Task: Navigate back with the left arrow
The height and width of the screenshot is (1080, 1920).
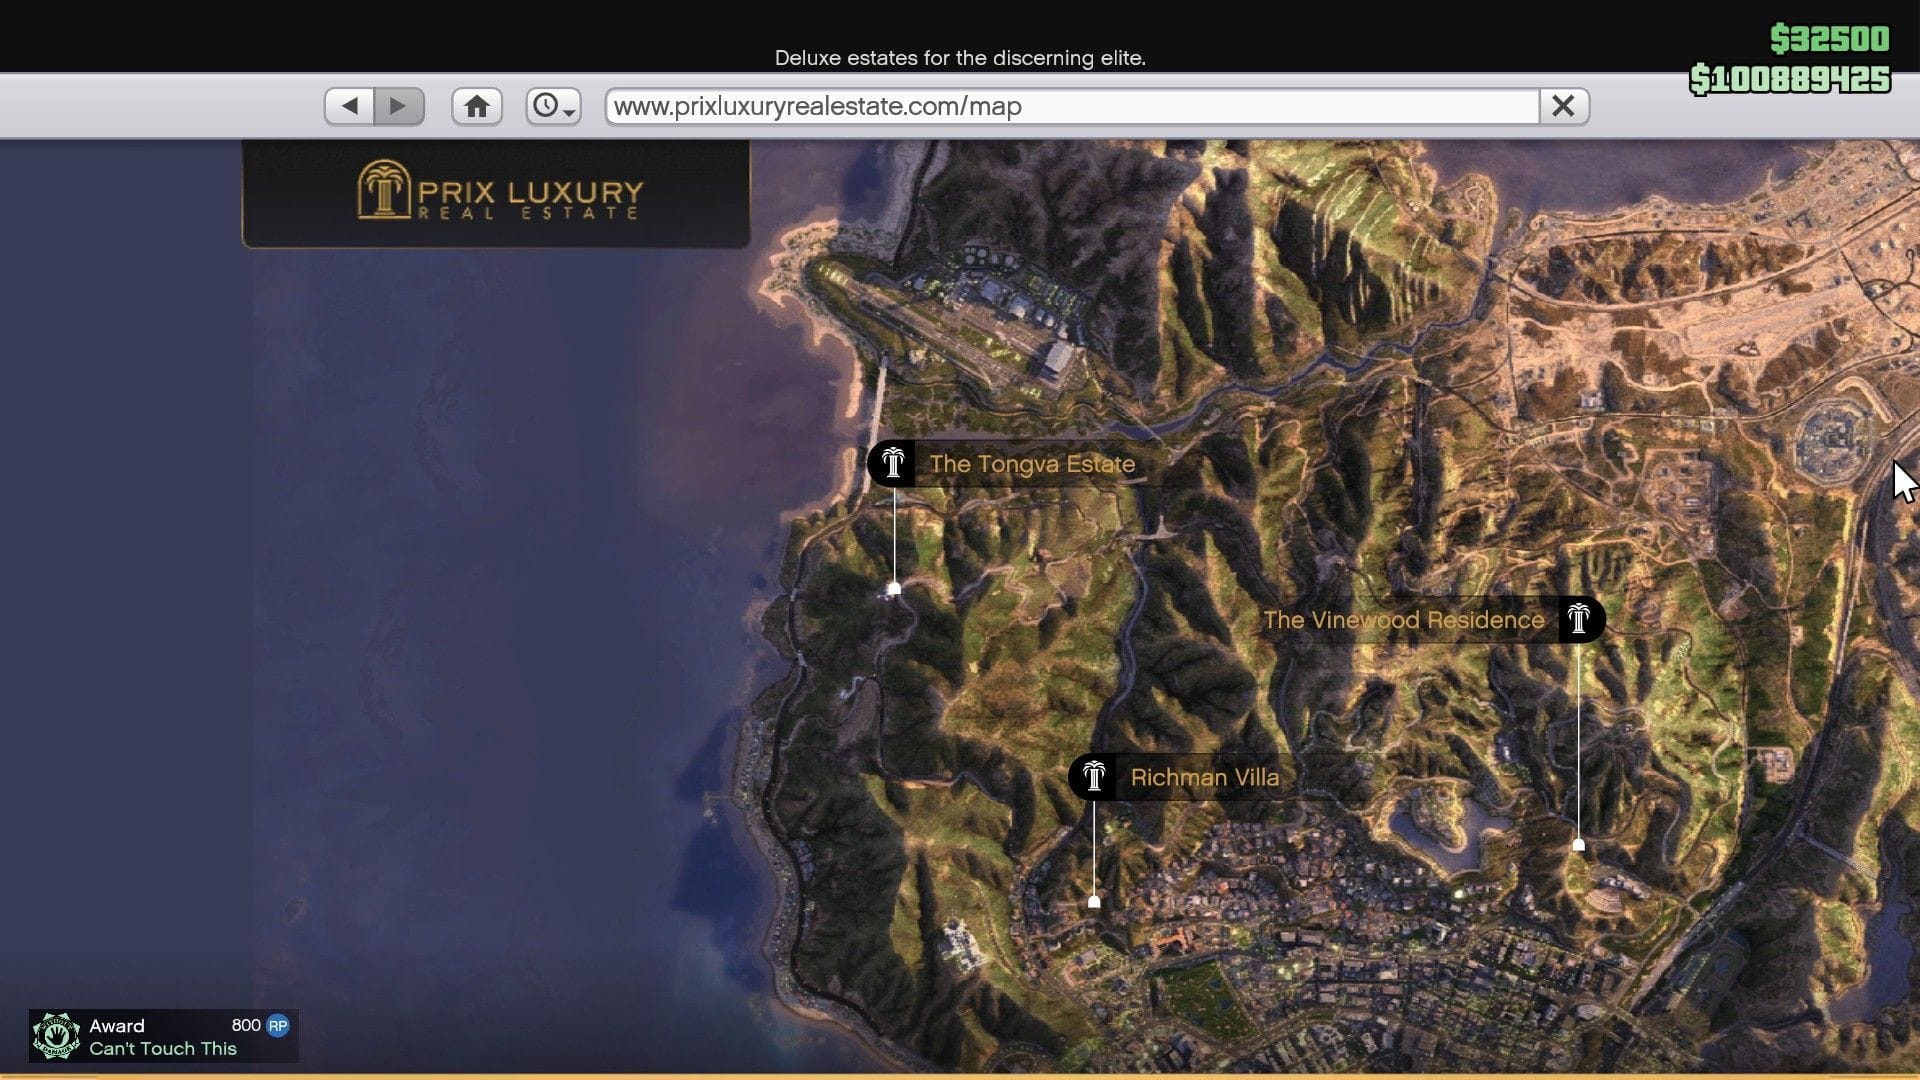Action: click(349, 104)
